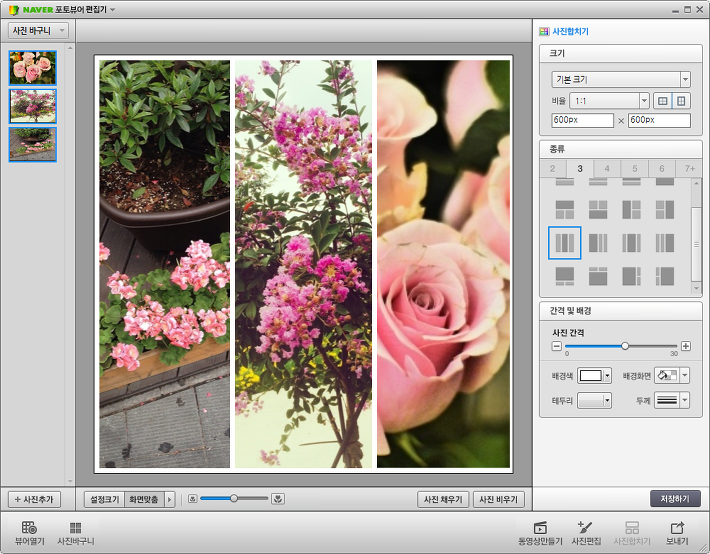Open 보내기 send/share icon
The height and width of the screenshot is (554, 710).
(x=677, y=533)
